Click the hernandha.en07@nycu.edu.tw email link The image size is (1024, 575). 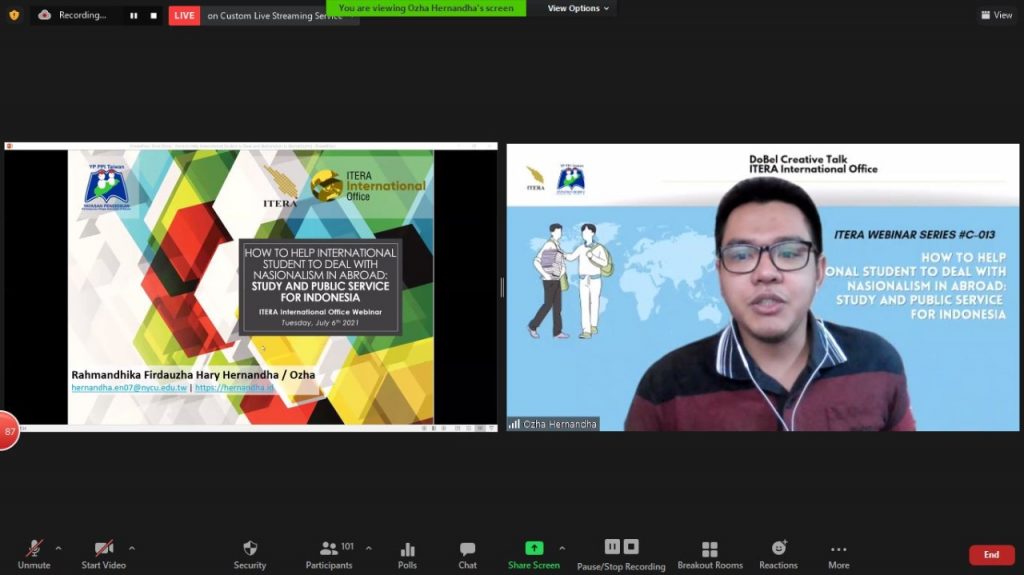pos(129,387)
